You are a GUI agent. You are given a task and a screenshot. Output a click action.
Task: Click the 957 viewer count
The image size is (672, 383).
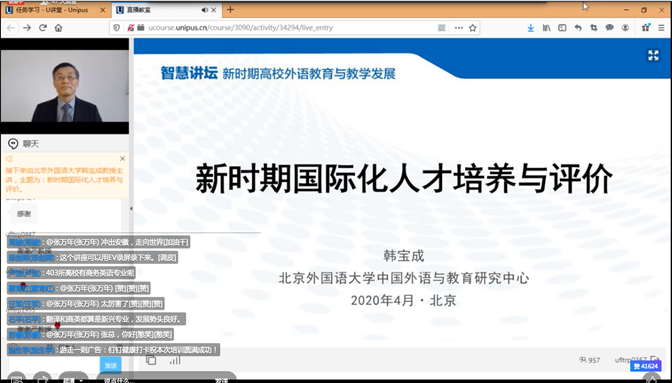590,360
